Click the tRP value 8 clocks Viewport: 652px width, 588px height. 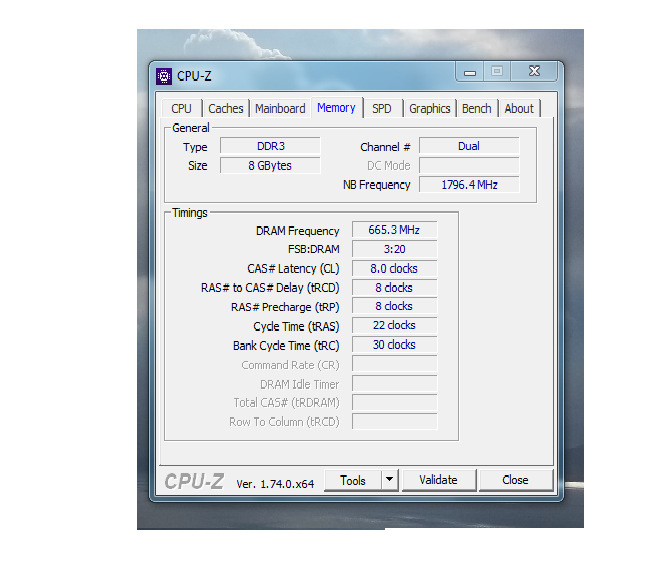click(x=394, y=306)
